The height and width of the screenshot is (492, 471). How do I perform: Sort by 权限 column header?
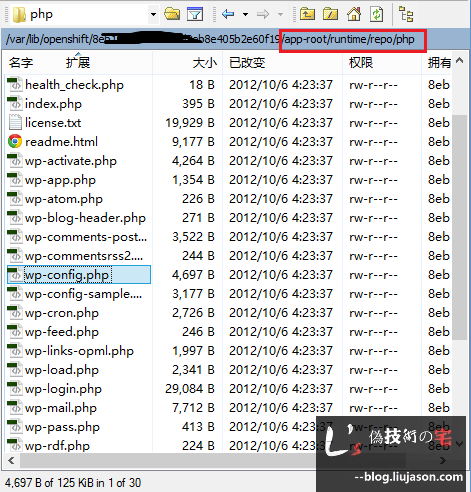pos(361,63)
